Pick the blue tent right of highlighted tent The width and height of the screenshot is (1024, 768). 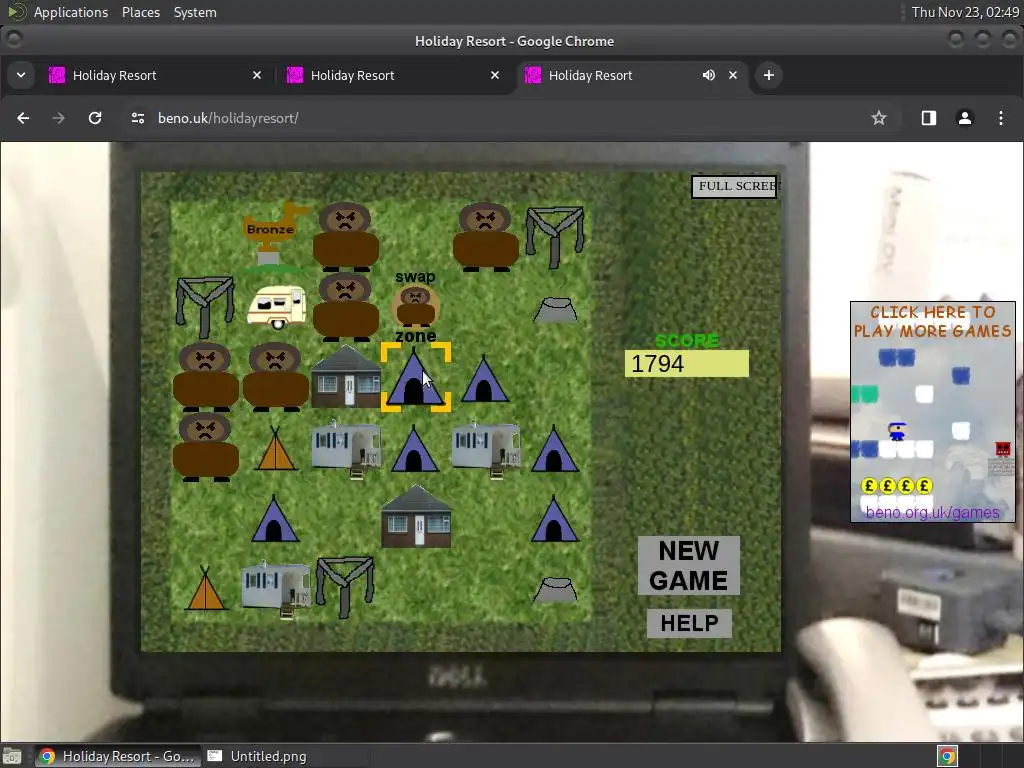(485, 378)
